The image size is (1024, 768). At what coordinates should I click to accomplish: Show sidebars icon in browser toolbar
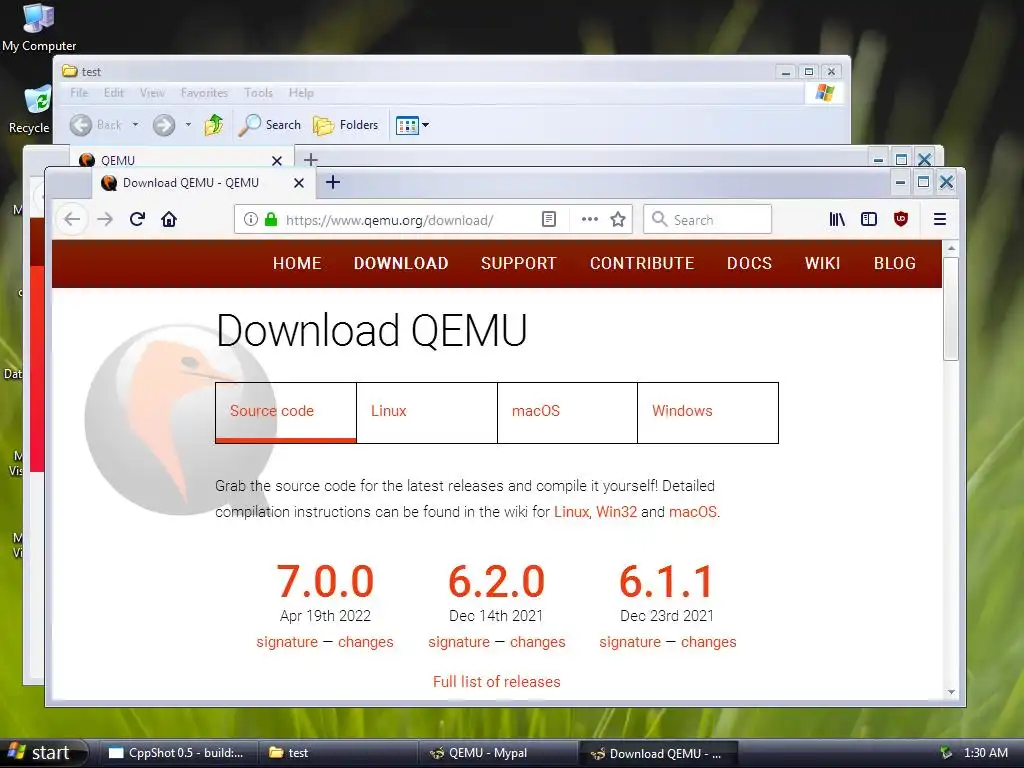point(869,219)
